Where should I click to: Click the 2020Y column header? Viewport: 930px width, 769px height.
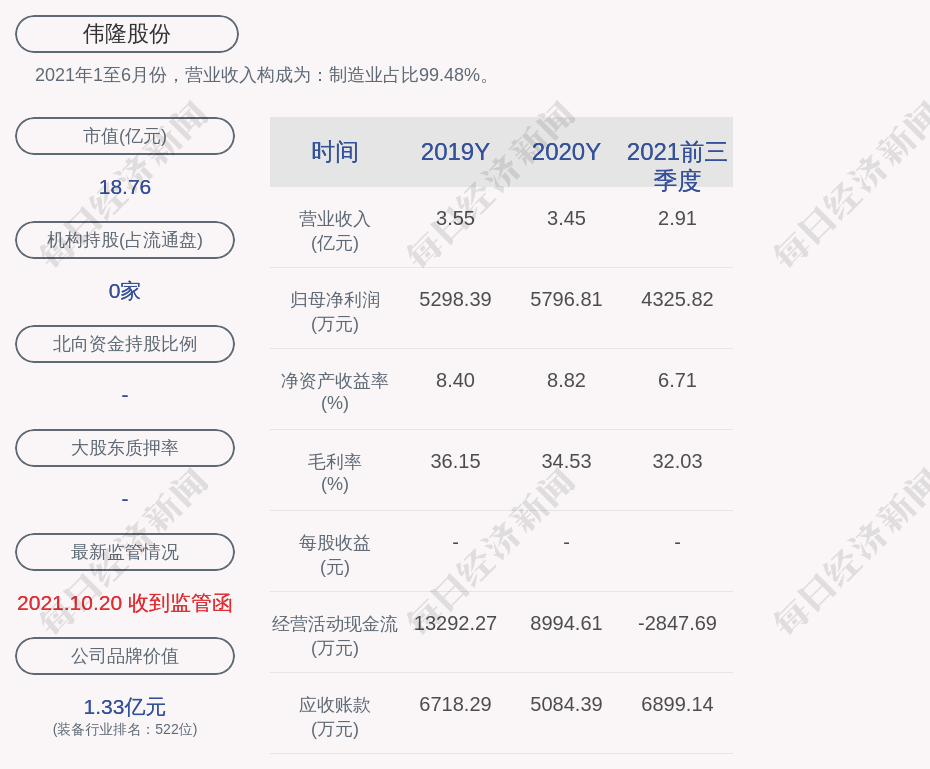point(566,152)
